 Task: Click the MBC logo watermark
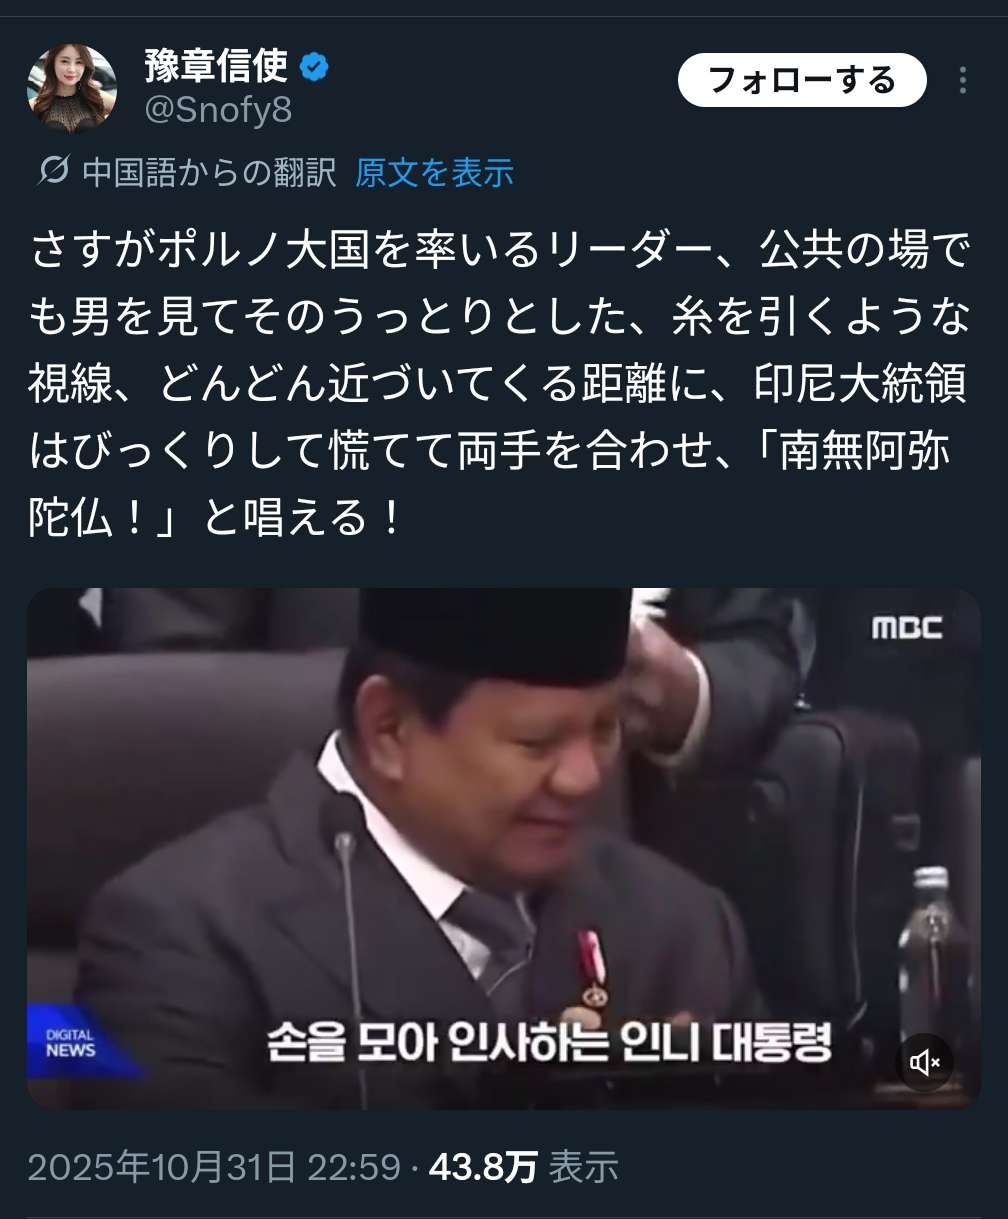click(x=906, y=628)
